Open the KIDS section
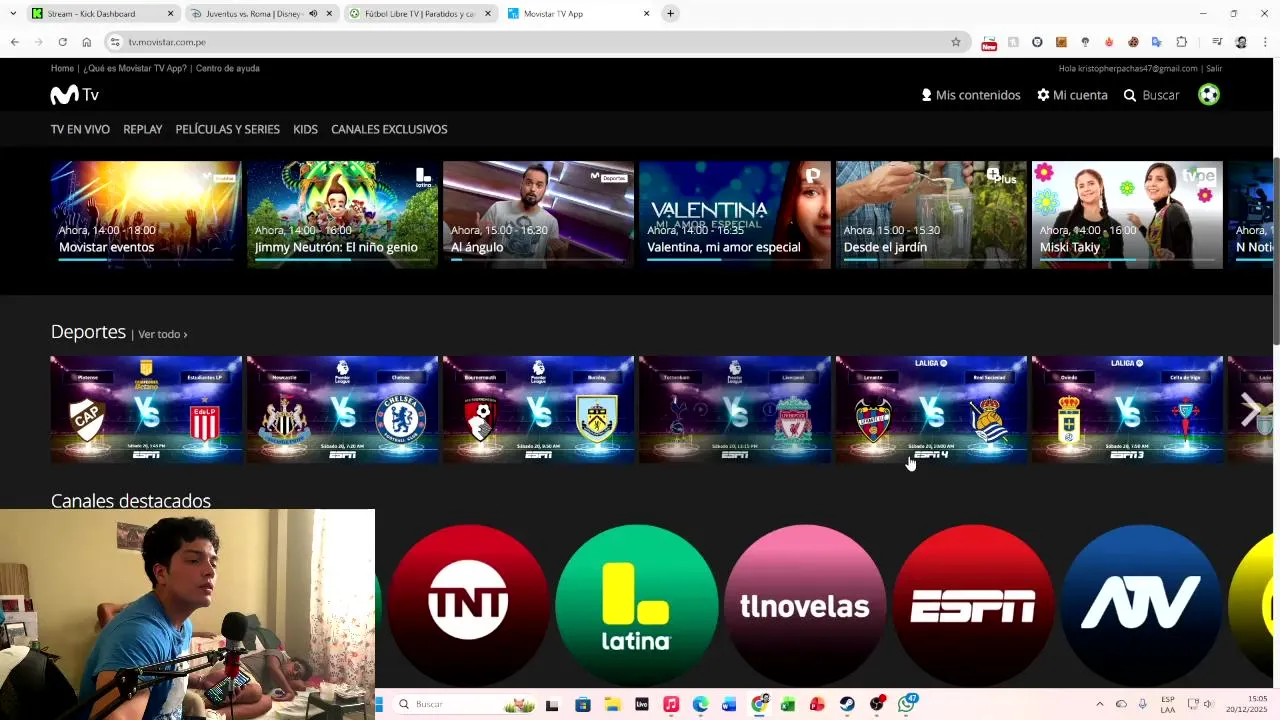Image resolution: width=1280 pixels, height=720 pixels. pos(305,129)
